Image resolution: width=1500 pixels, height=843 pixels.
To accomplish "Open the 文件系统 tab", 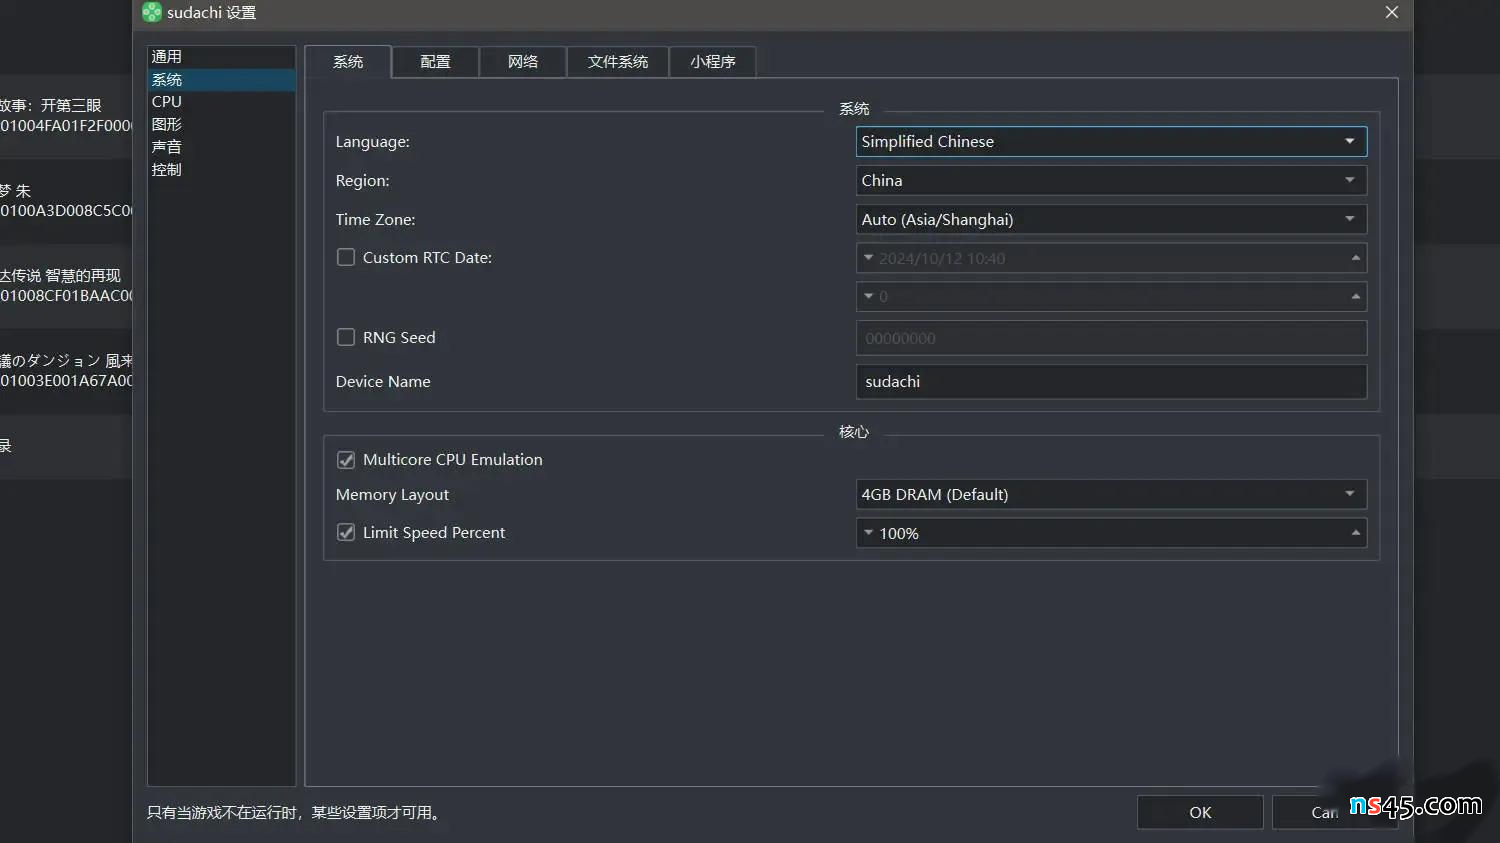I will tap(617, 62).
